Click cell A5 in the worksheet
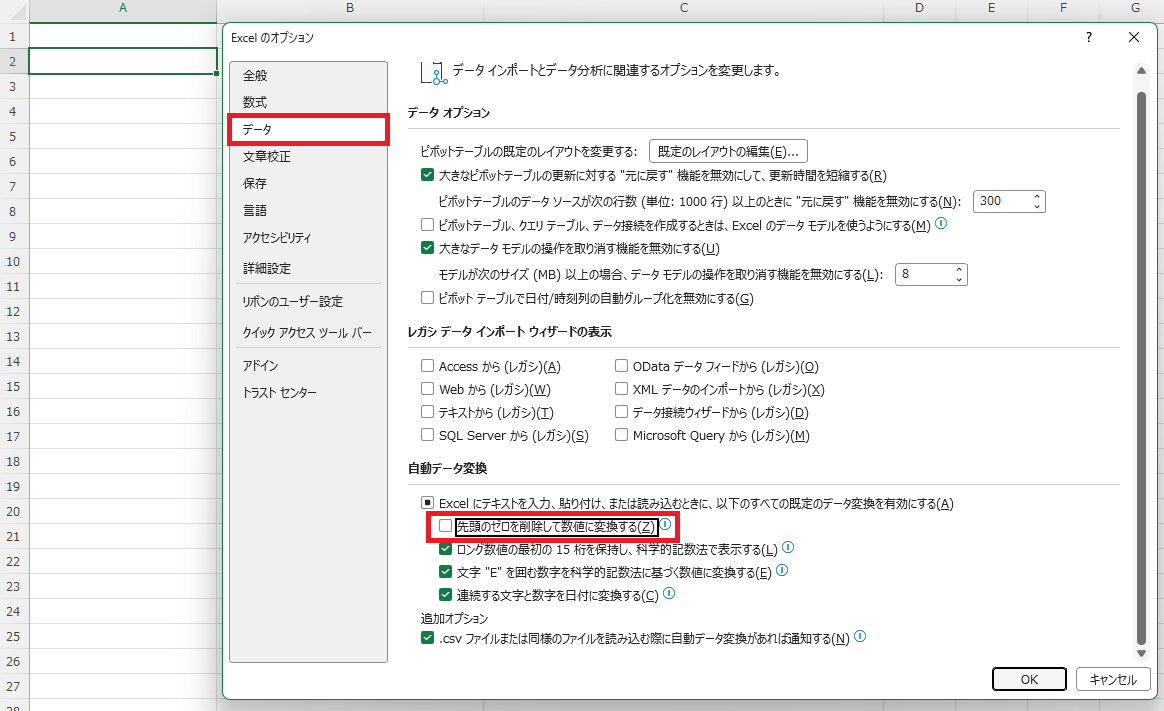This screenshot has width=1164, height=711. click(x=122, y=137)
